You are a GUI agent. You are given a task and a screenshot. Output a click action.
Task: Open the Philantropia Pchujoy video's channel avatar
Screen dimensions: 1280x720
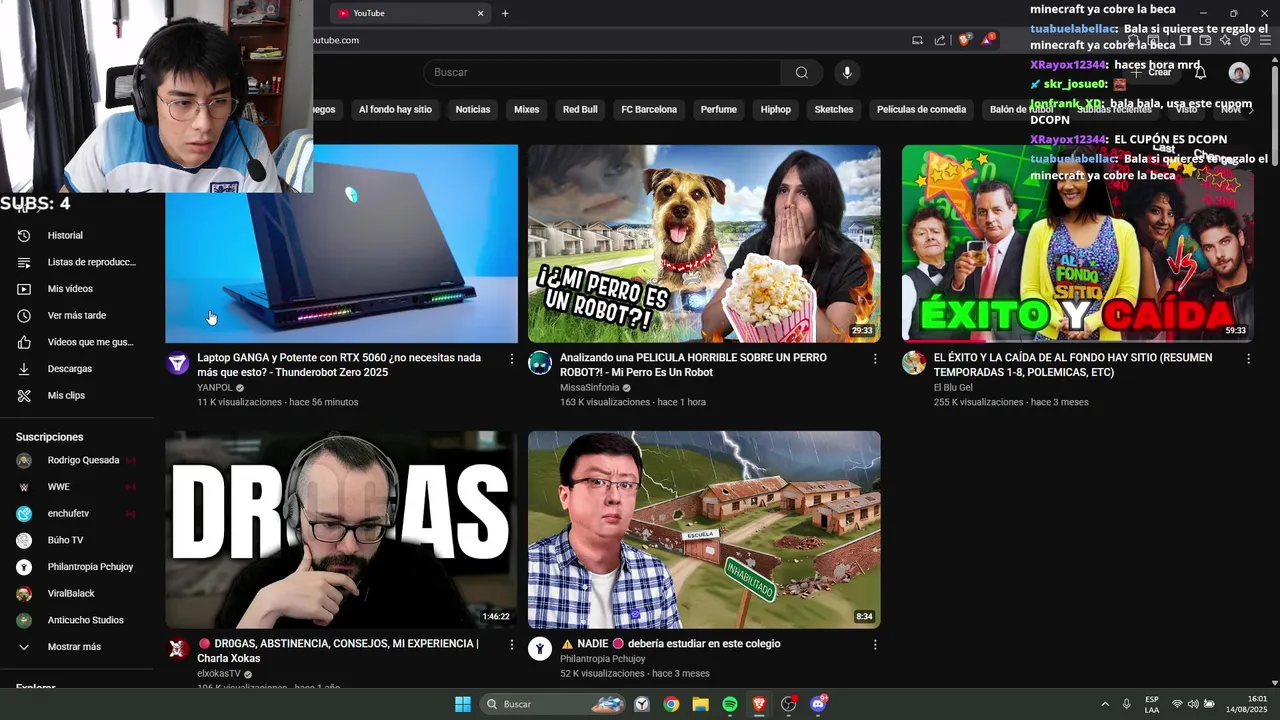[x=540, y=649]
